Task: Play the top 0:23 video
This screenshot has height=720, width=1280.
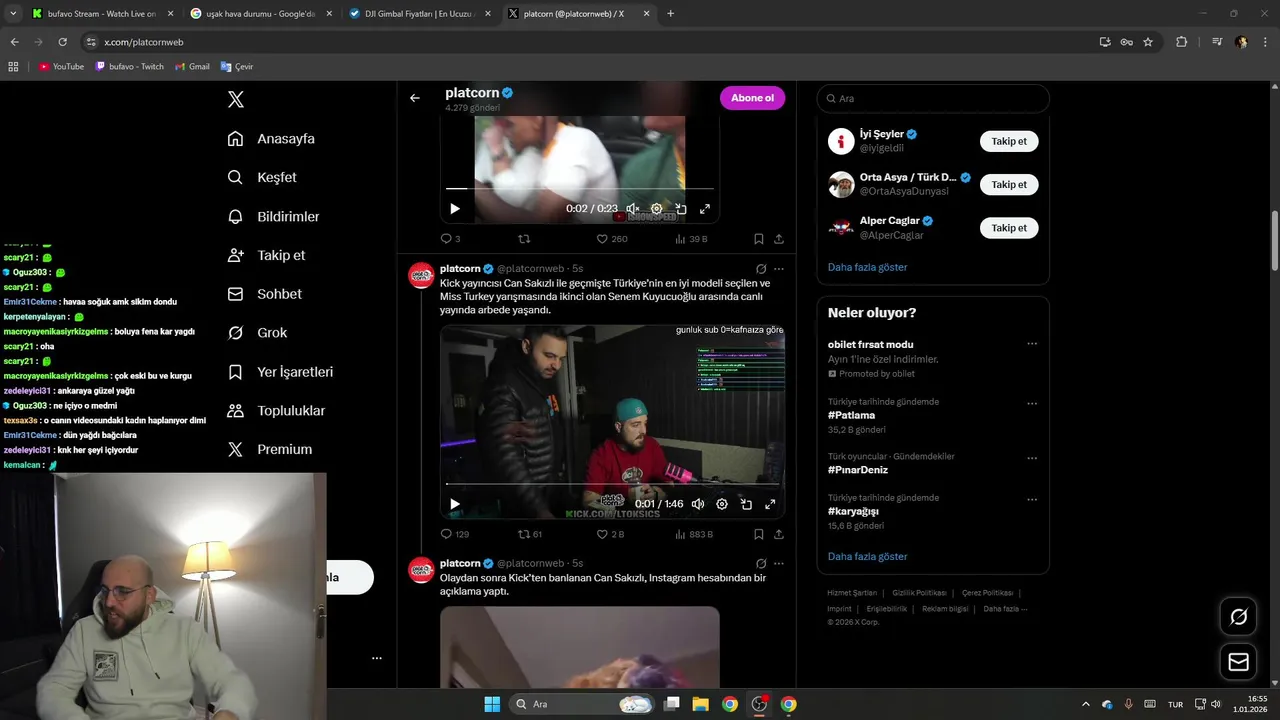Action: click(x=455, y=209)
